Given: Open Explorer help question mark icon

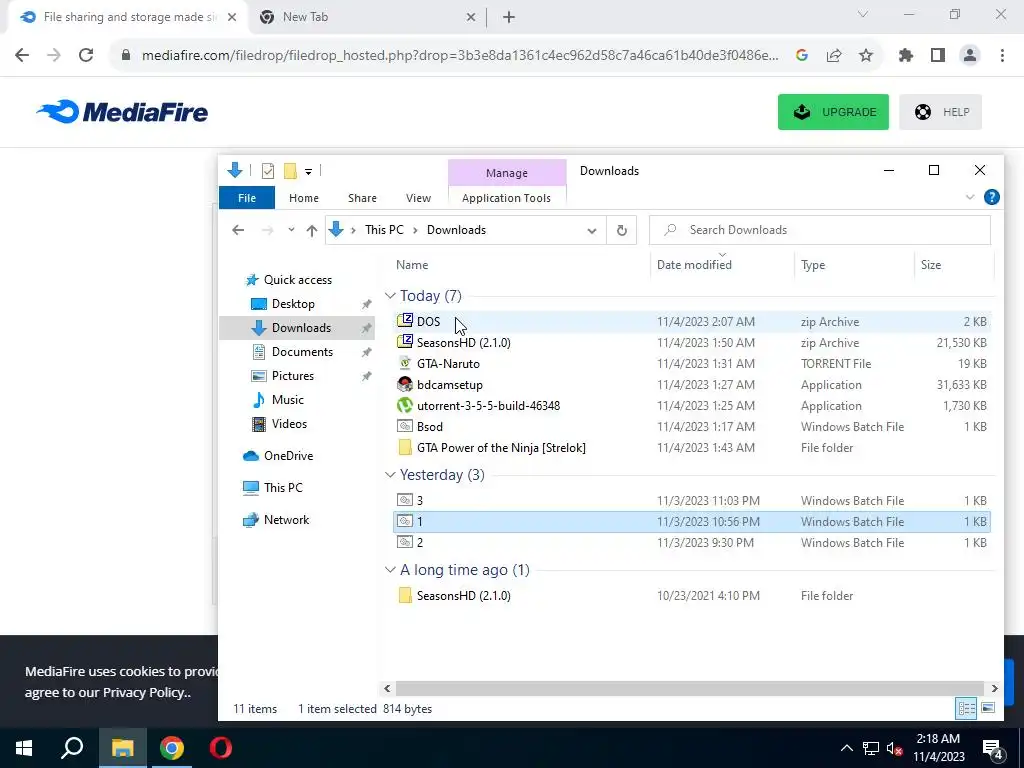Looking at the screenshot, I should (991, 197).
